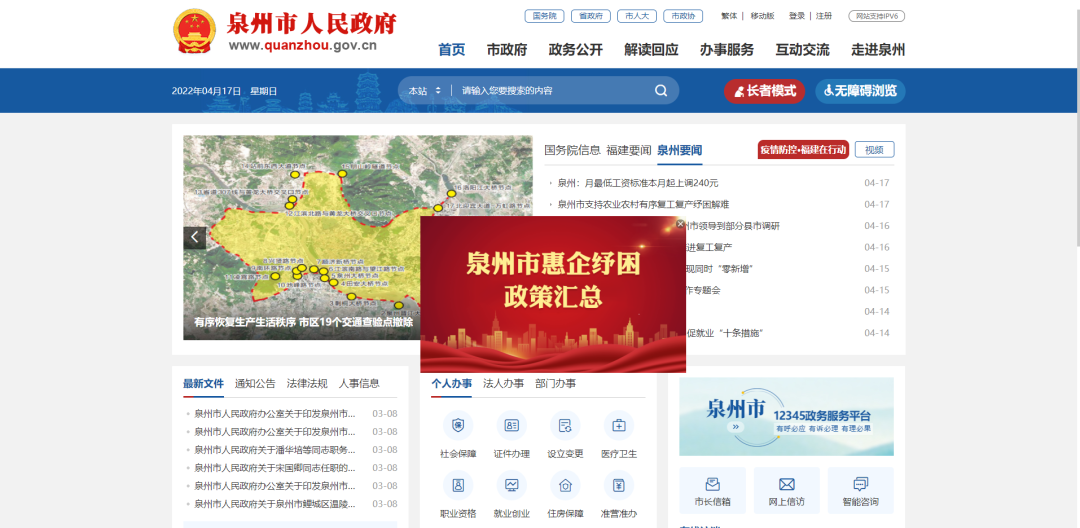This screenshot has height=528, width=1080.
Task: Expand the 本站 search scope dropdown
Action: coord(424,91)
